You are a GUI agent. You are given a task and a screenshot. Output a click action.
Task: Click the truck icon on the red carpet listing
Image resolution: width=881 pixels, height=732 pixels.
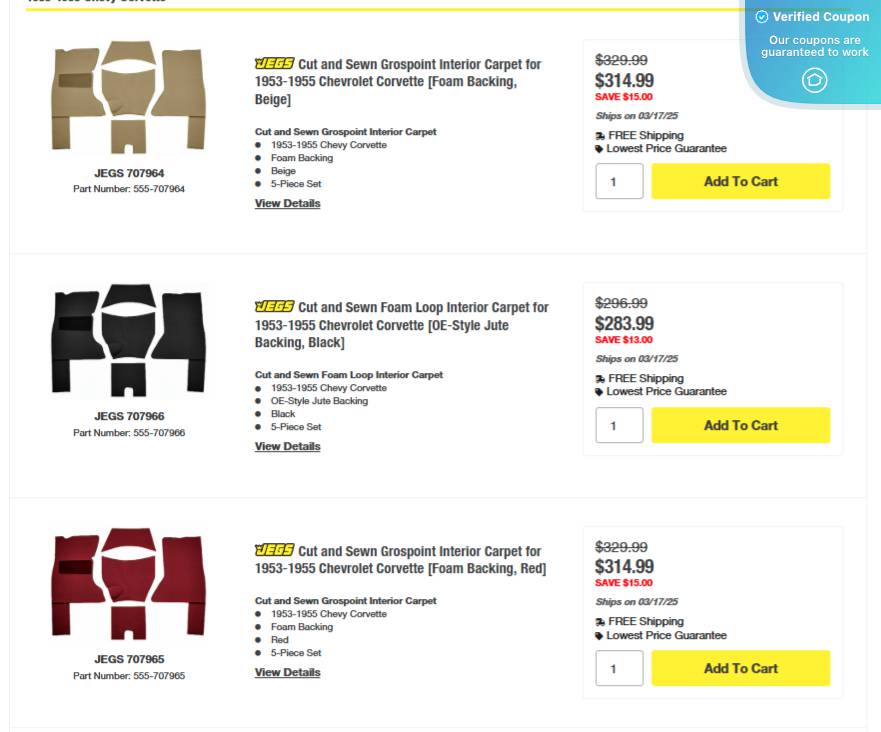pos(600,621)
